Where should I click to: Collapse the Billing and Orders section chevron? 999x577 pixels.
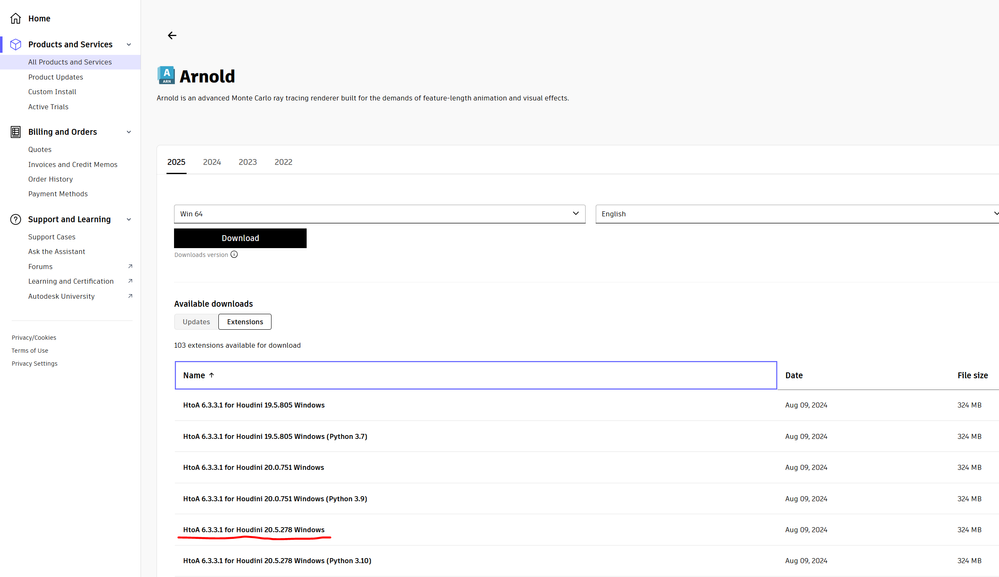129,132
